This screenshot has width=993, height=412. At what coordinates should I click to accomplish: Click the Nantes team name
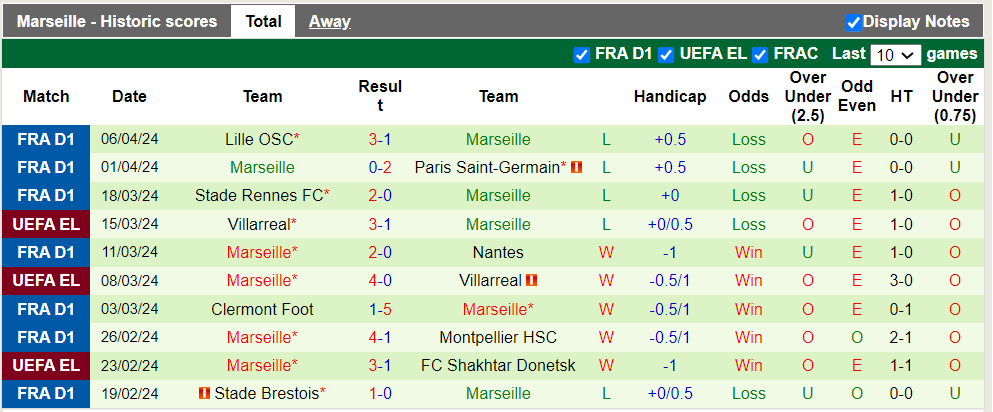[x=498, y=253]
